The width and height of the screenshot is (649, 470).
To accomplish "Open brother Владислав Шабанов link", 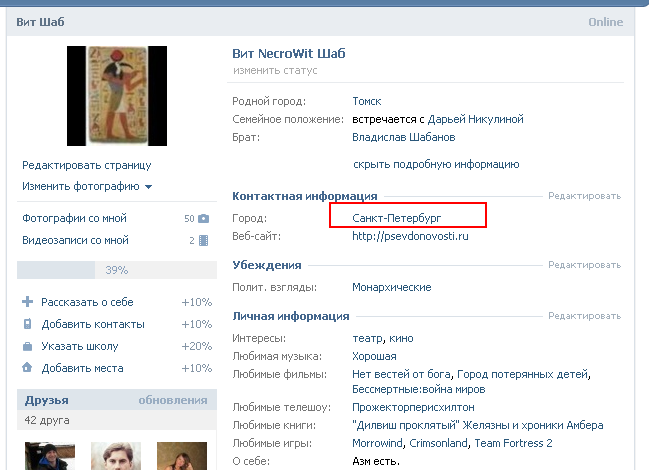I will tap(404, 137).
